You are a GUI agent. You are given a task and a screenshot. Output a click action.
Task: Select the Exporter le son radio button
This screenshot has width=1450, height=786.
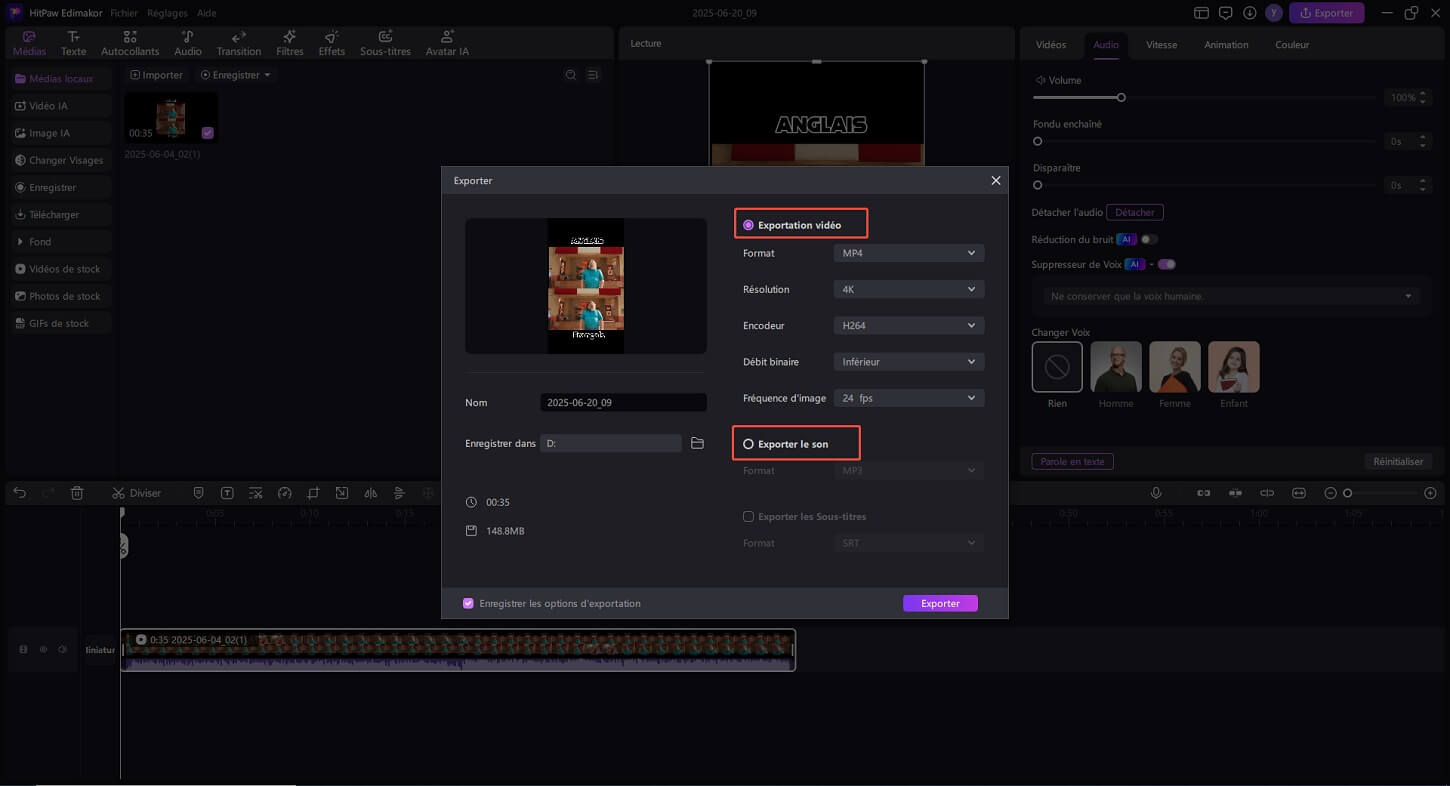click(749, 444)
